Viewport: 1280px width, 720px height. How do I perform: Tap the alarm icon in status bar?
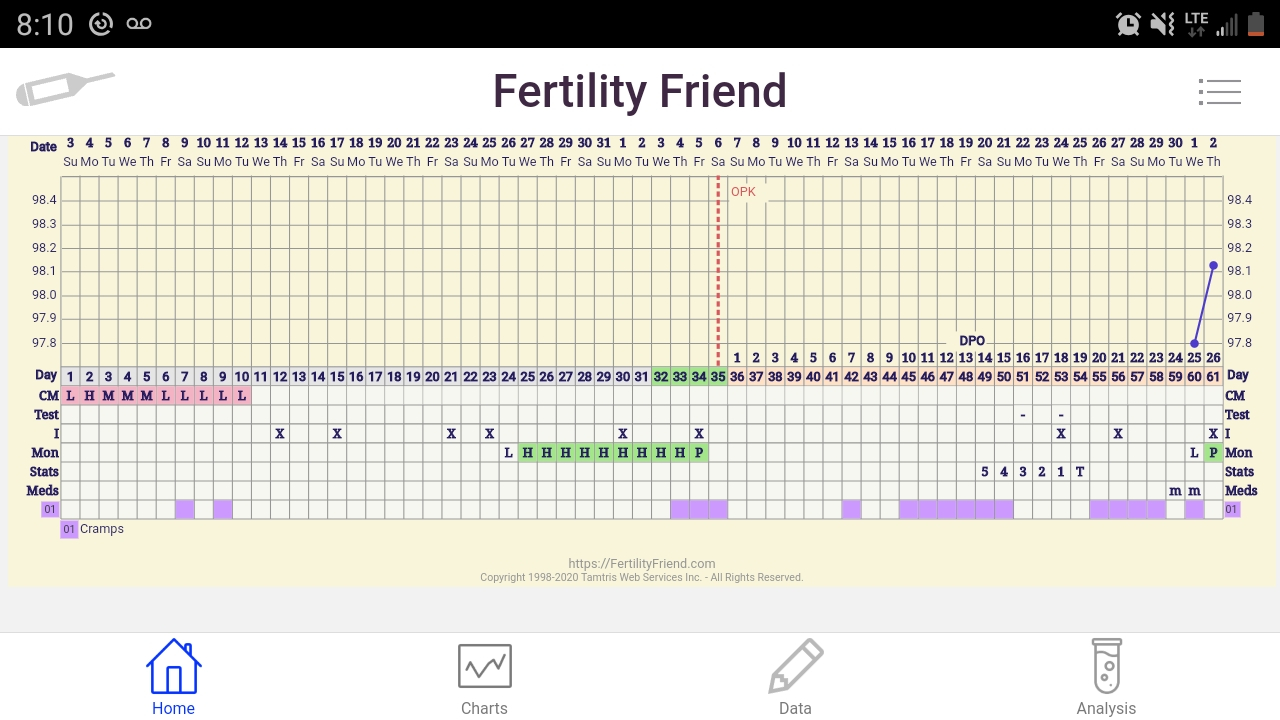click(1129, 24)
